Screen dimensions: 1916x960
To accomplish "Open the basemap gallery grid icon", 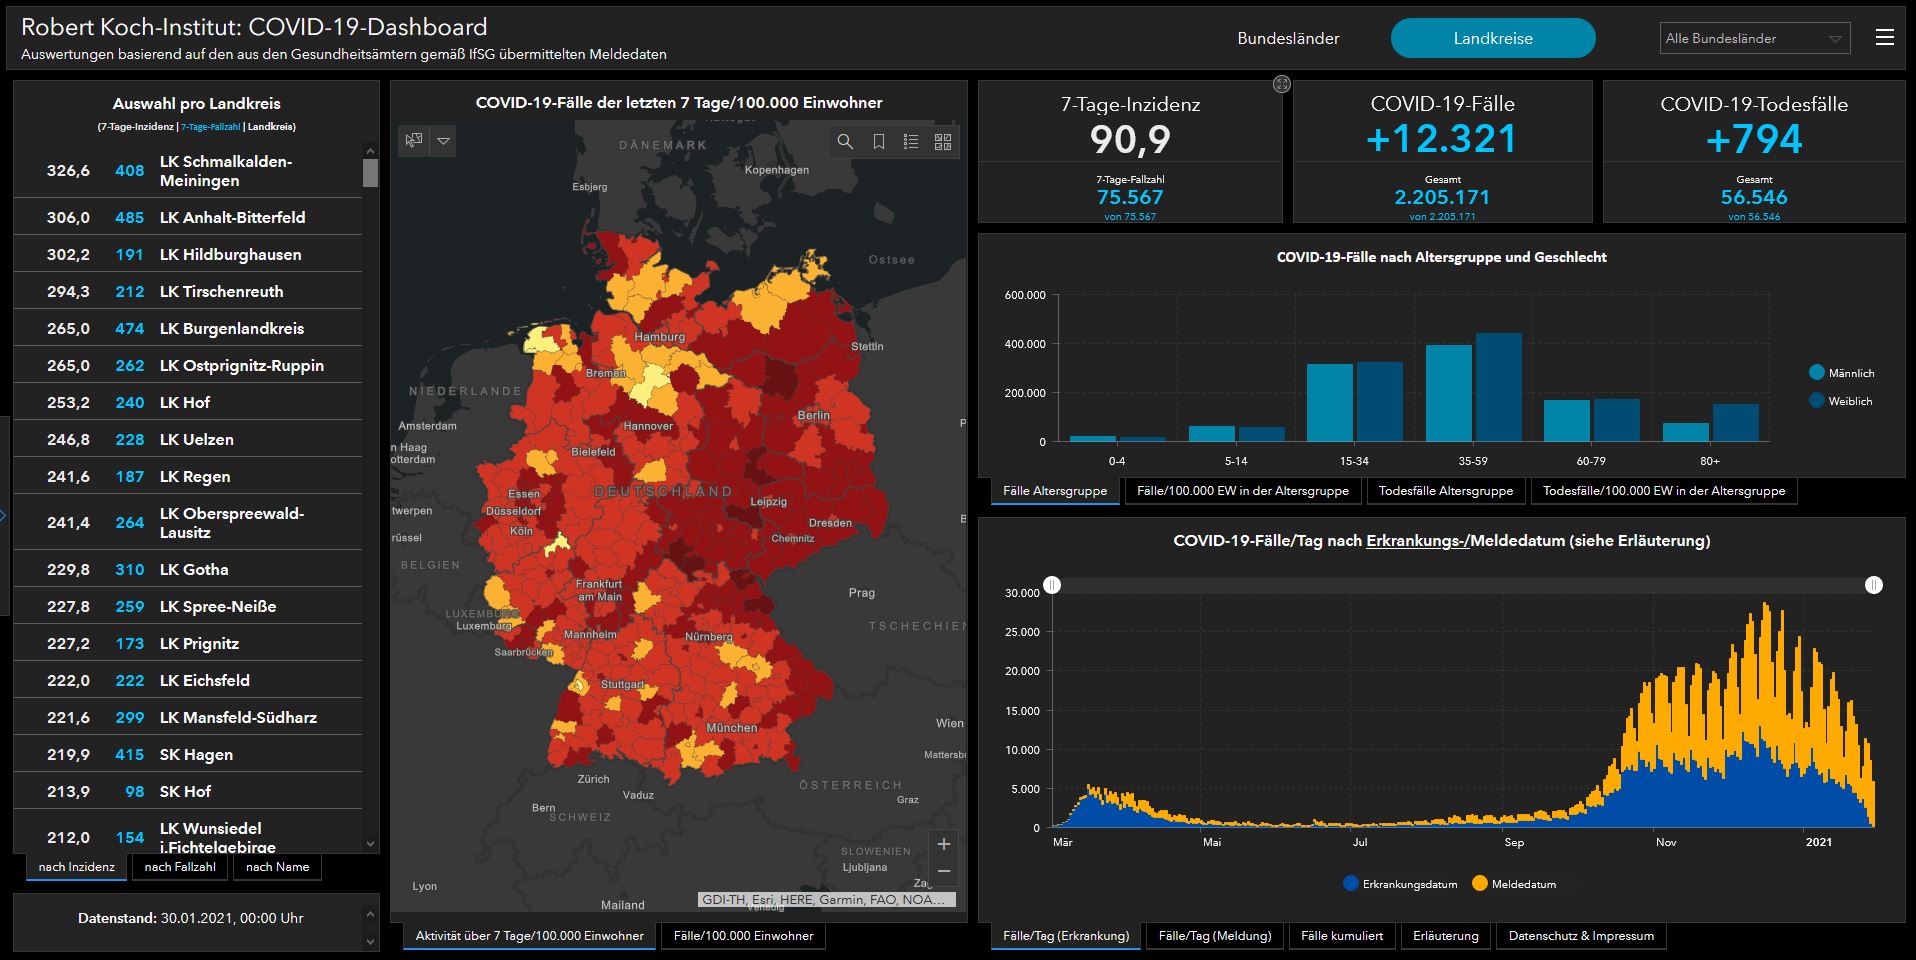I will pyautogui.click(x=943, y=142).
